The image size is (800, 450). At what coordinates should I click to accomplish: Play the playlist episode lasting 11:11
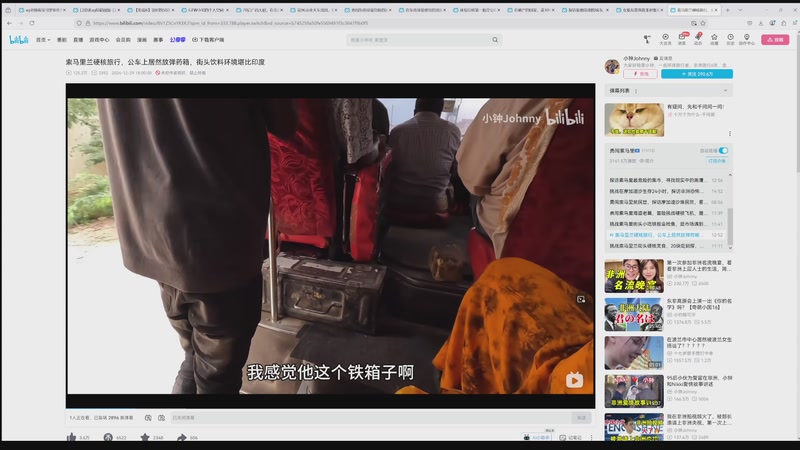coord(666,246)
